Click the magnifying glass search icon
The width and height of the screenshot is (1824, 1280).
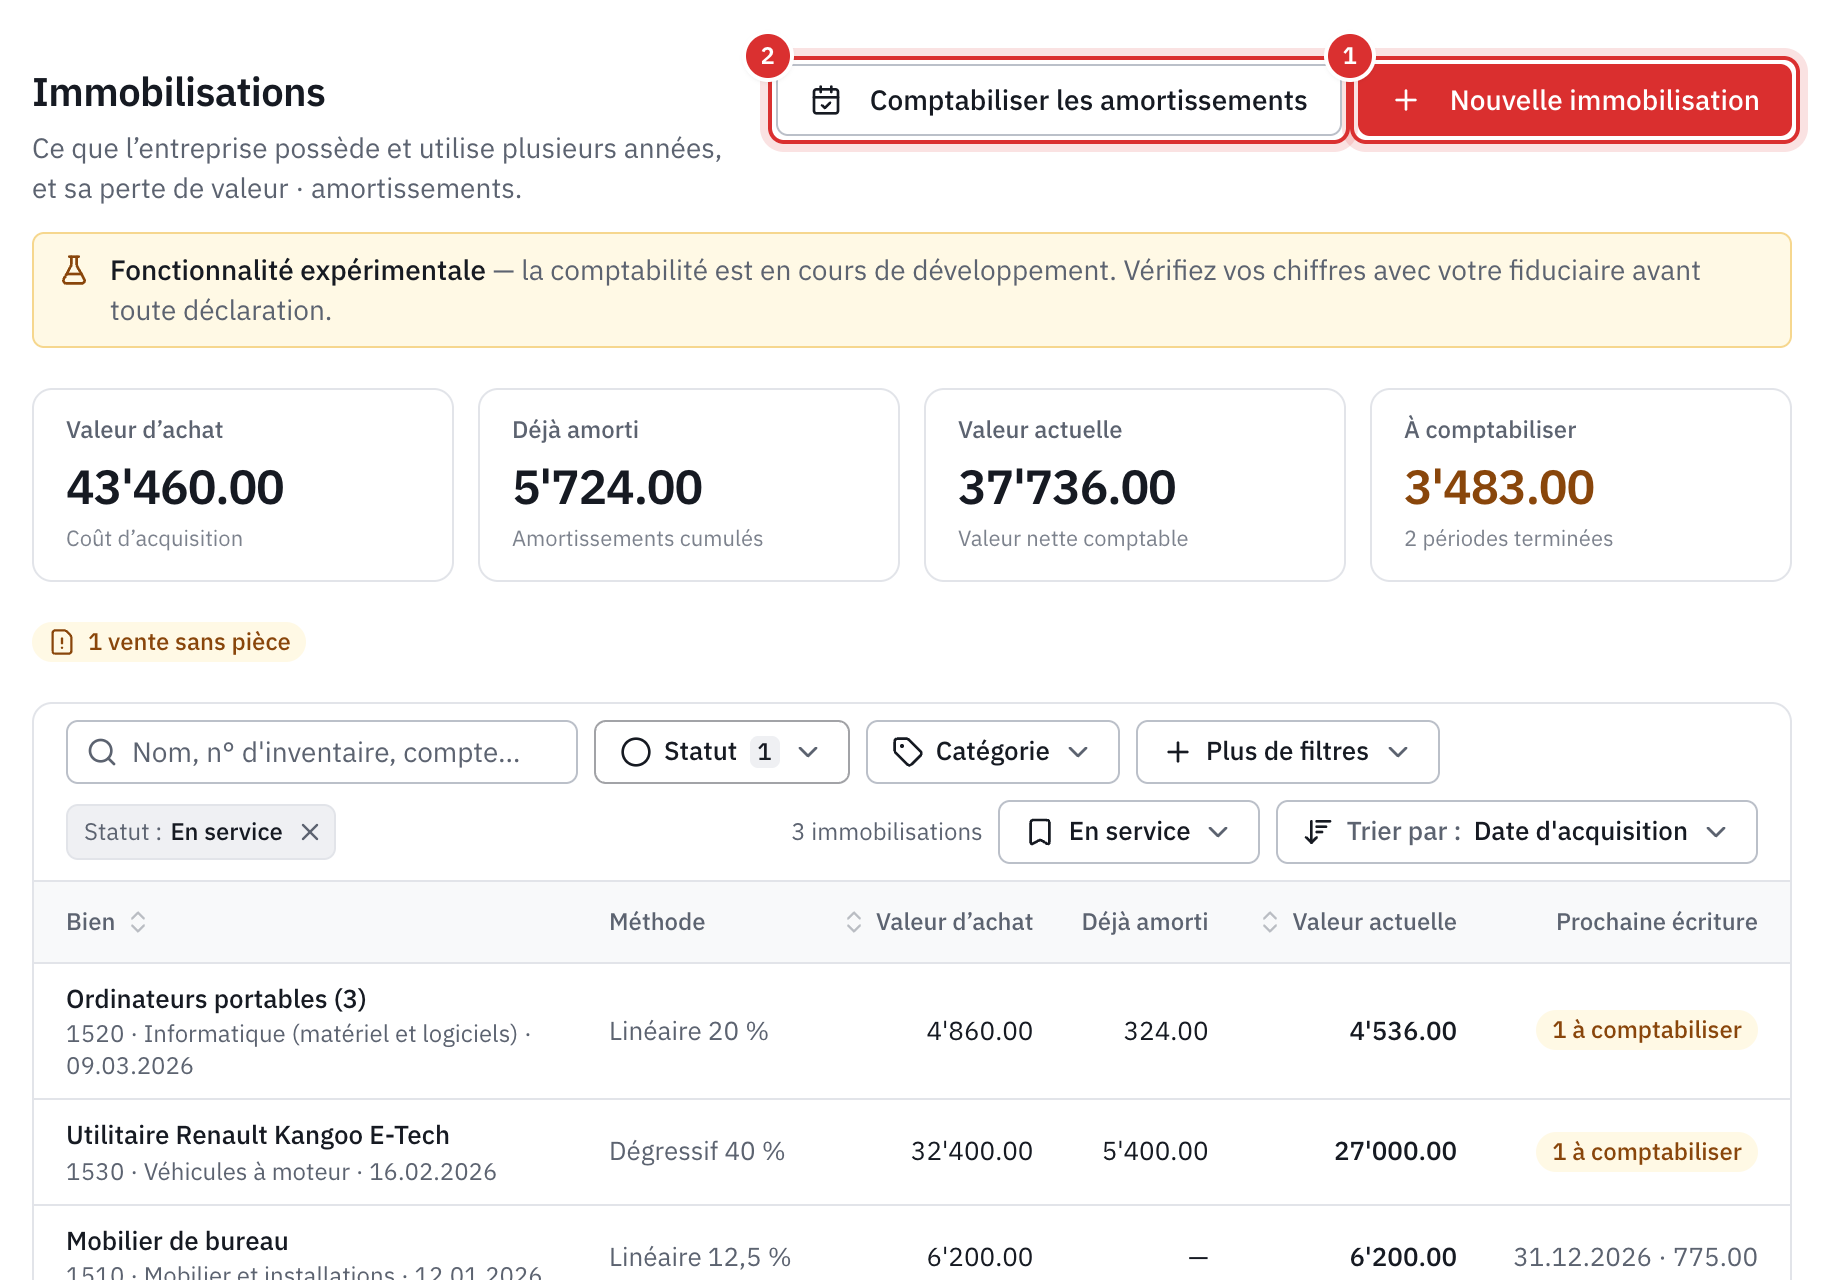point(102,752)
